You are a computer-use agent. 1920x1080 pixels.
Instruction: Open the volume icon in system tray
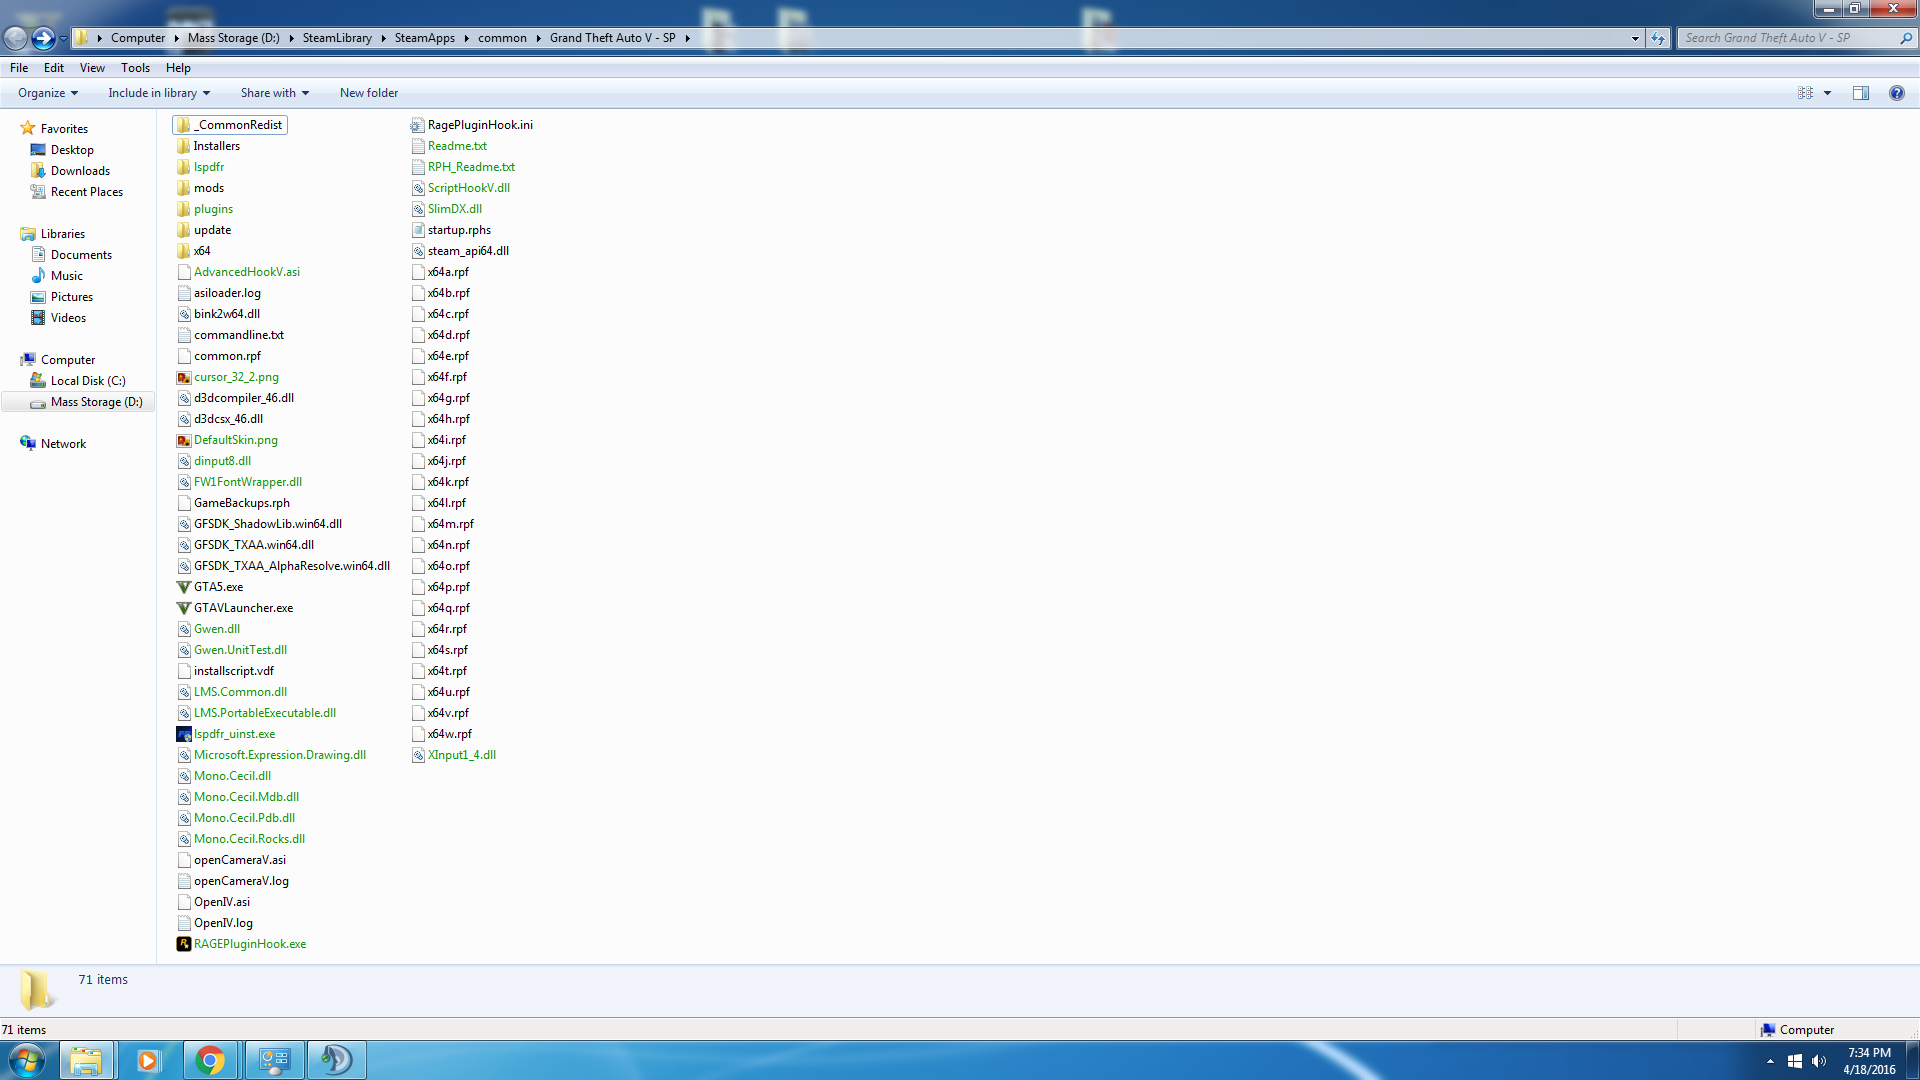[x=1819, y=1061]
